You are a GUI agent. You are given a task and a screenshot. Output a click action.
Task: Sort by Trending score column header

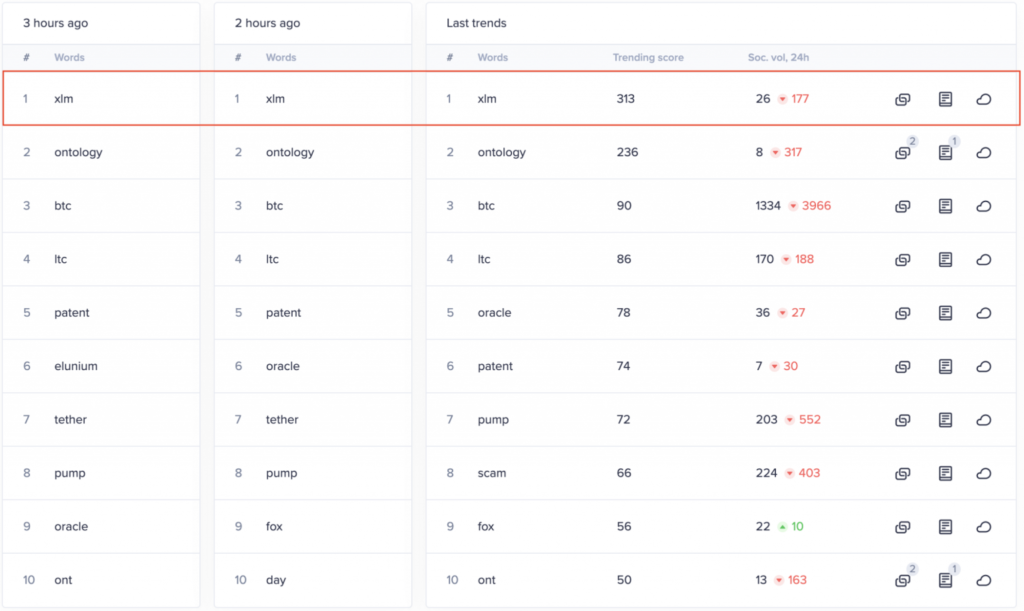click(x=648, y=57)
